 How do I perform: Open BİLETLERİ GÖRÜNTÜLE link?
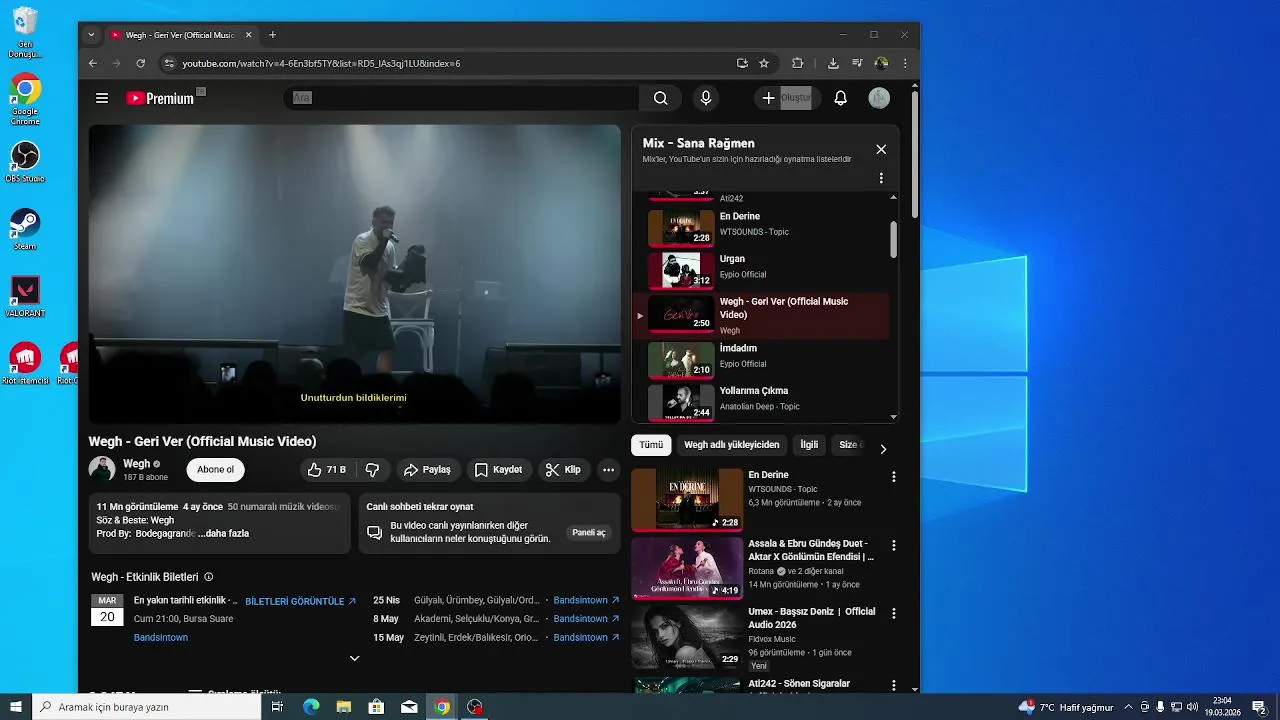click(300, 602)
